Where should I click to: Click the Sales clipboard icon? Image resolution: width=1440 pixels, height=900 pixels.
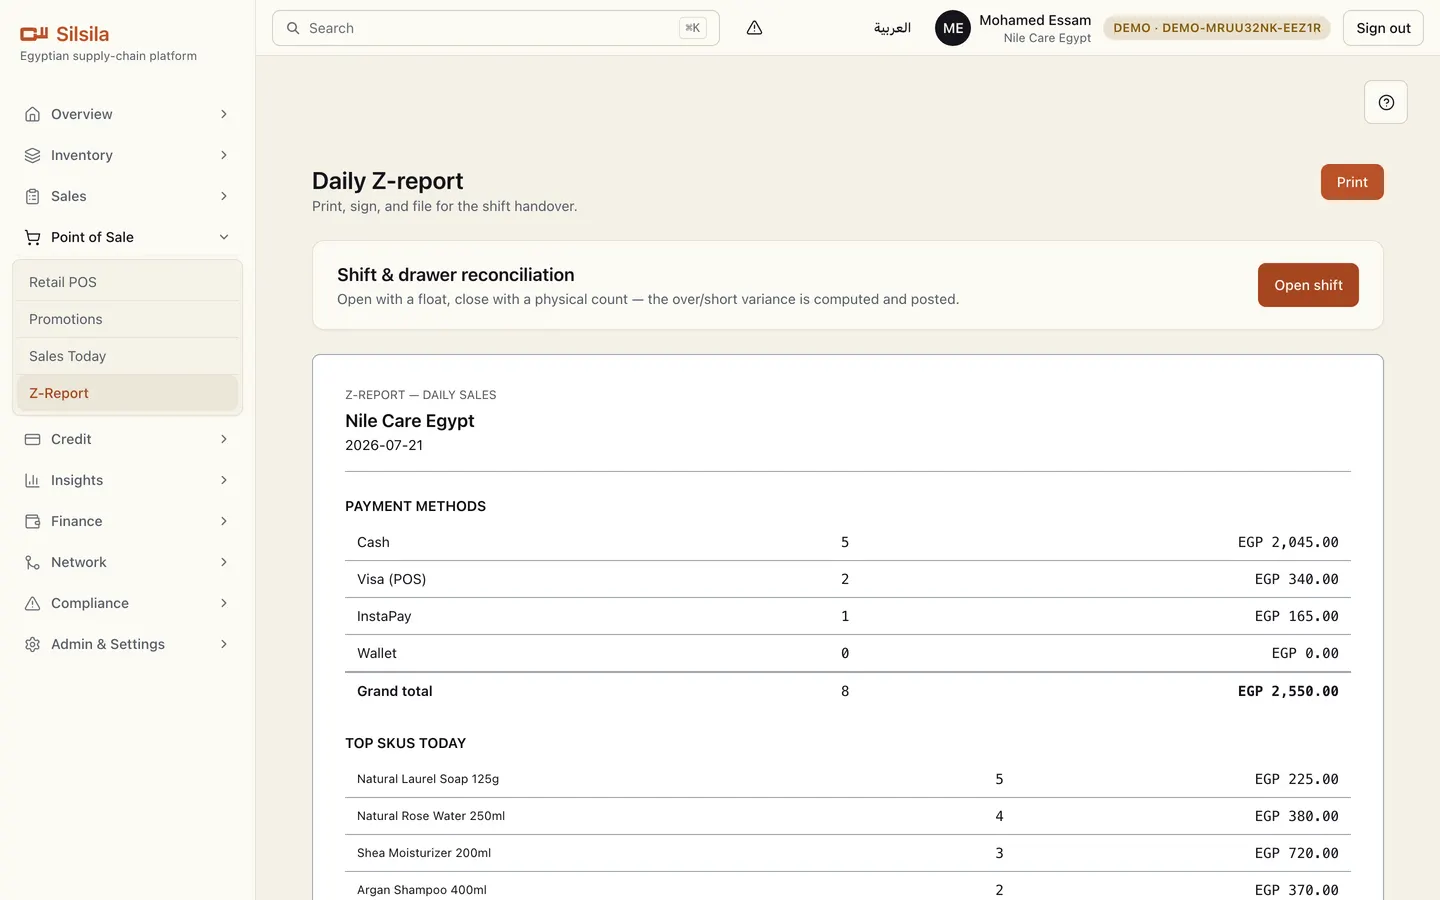[x=33, y=196]
